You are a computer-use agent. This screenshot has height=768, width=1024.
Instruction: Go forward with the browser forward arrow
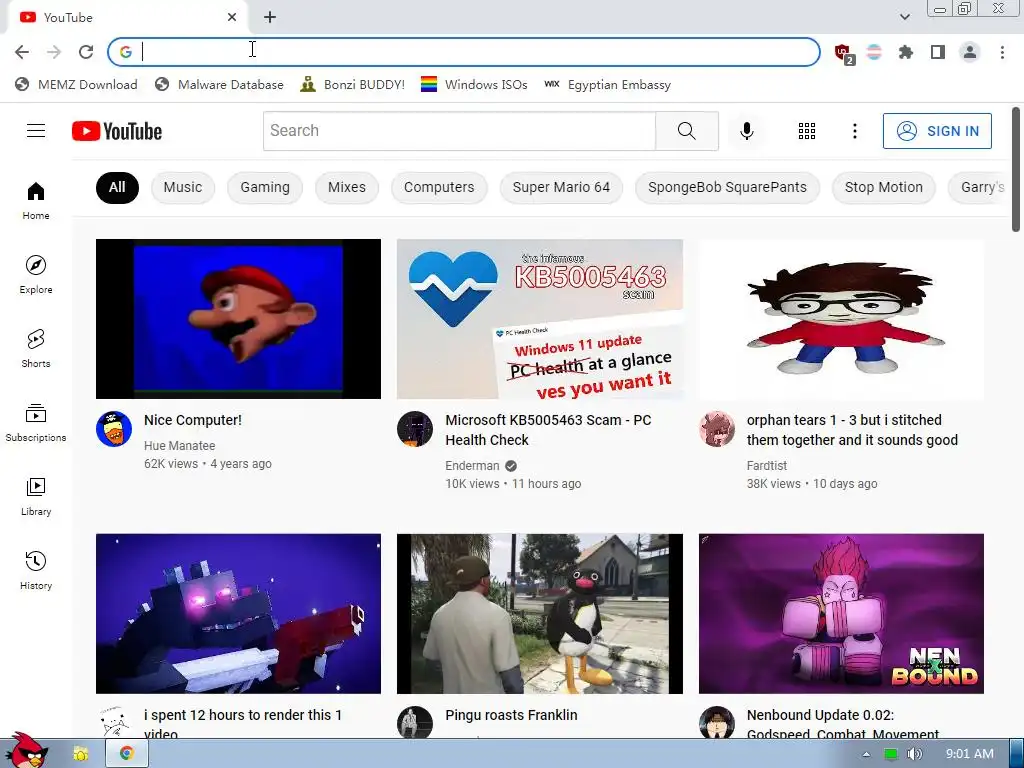click(x=54, y=52)
